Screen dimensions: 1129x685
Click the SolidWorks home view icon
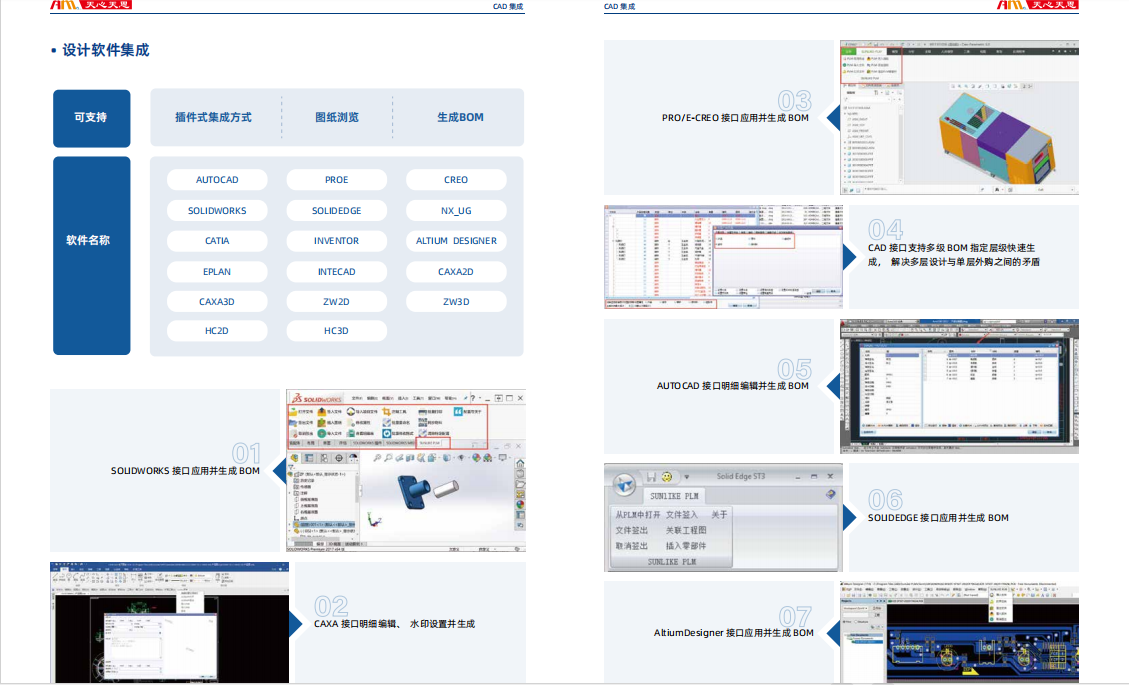(x=520, y=464)
